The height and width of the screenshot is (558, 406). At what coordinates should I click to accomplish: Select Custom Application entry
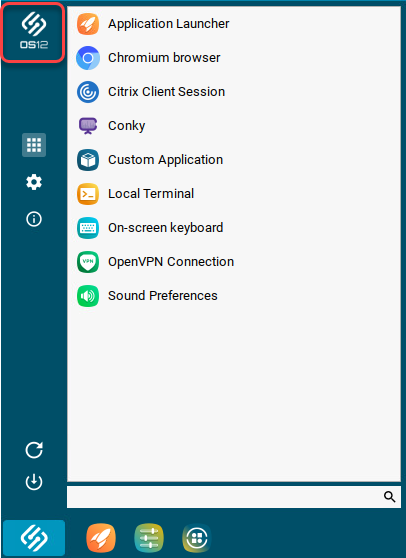click(x=233, y=160)
